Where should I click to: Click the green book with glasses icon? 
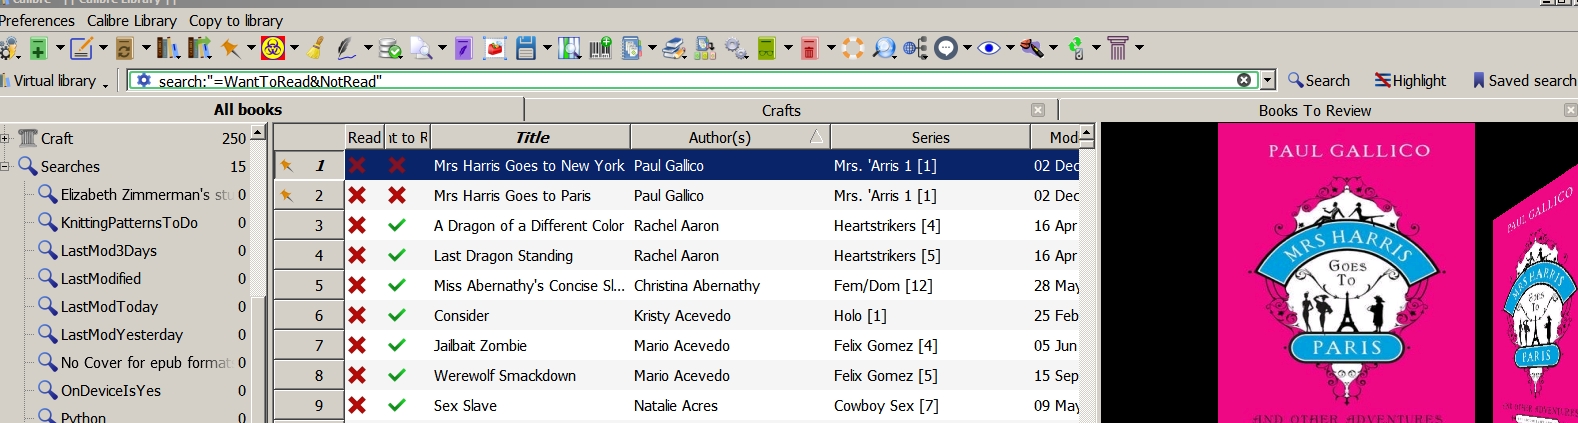768,47
